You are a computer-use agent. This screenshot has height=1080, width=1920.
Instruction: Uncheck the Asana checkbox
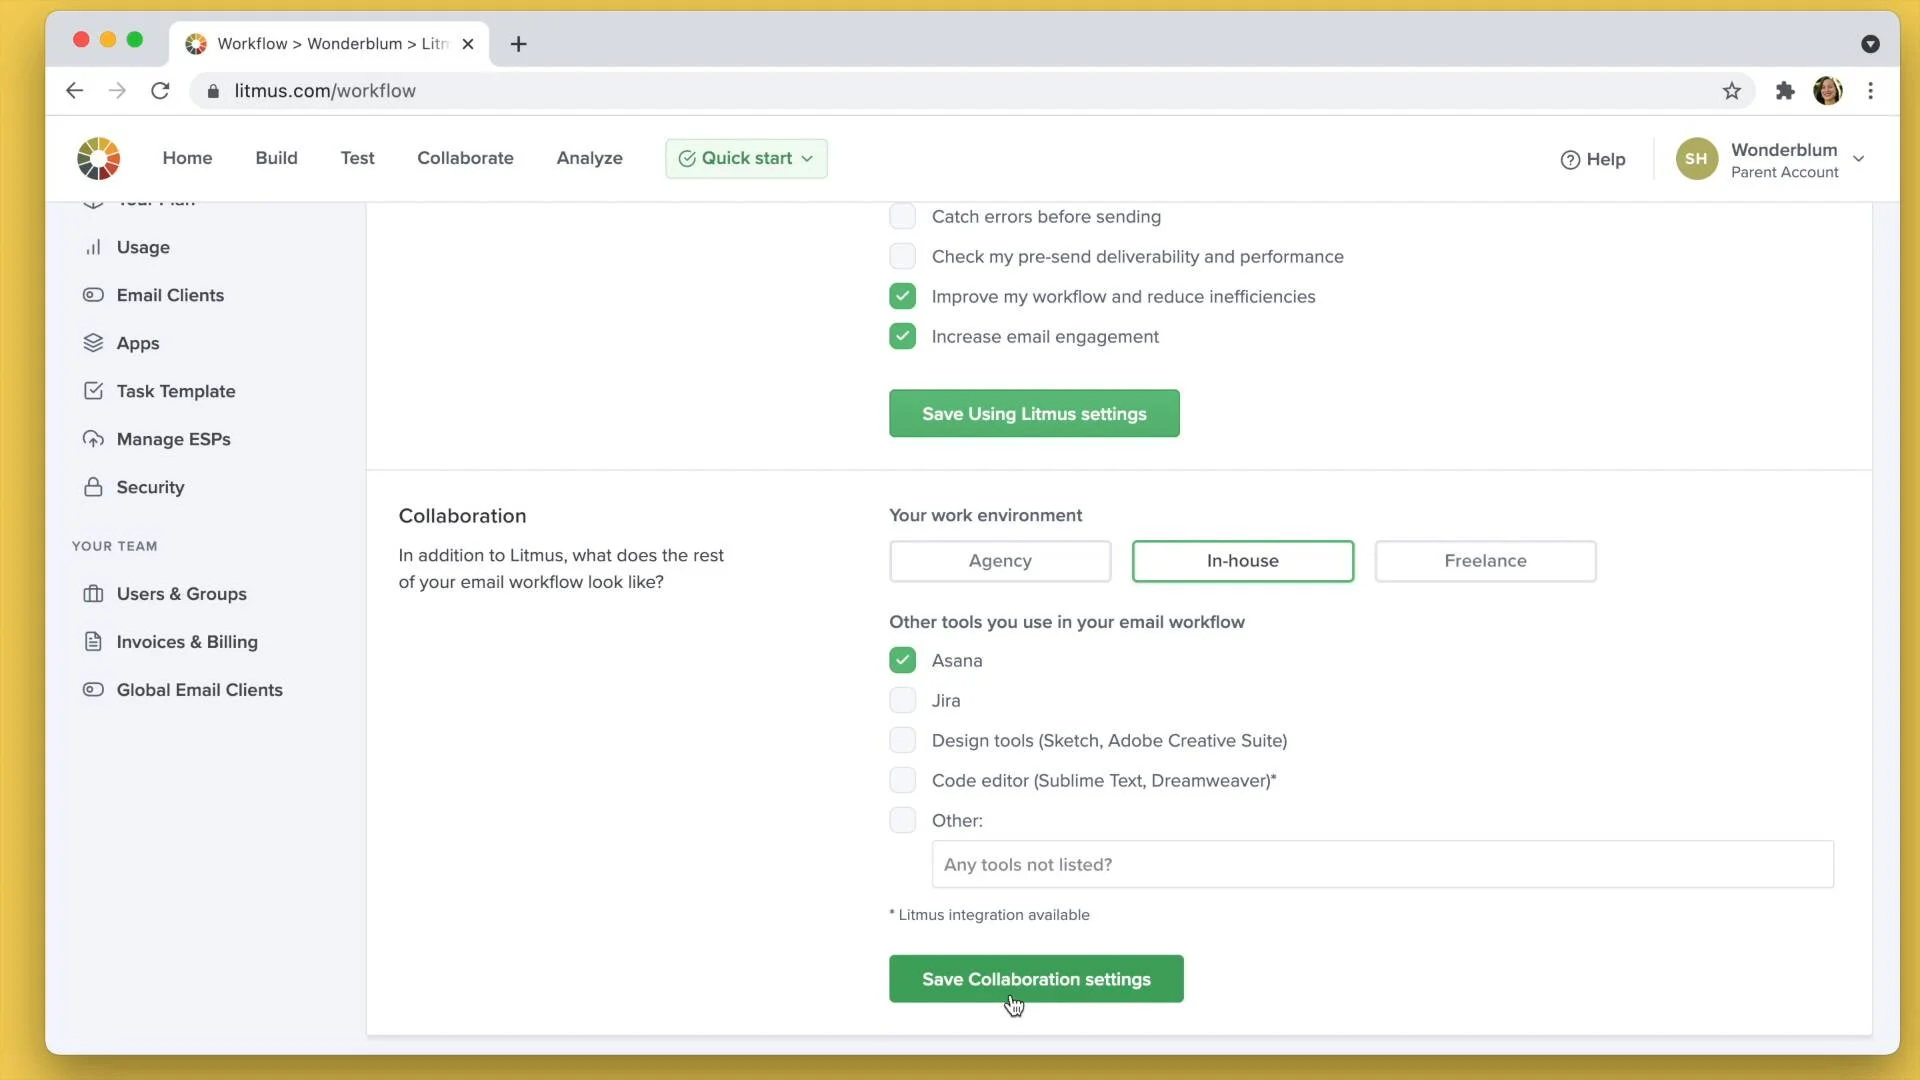tap(902, 661)
